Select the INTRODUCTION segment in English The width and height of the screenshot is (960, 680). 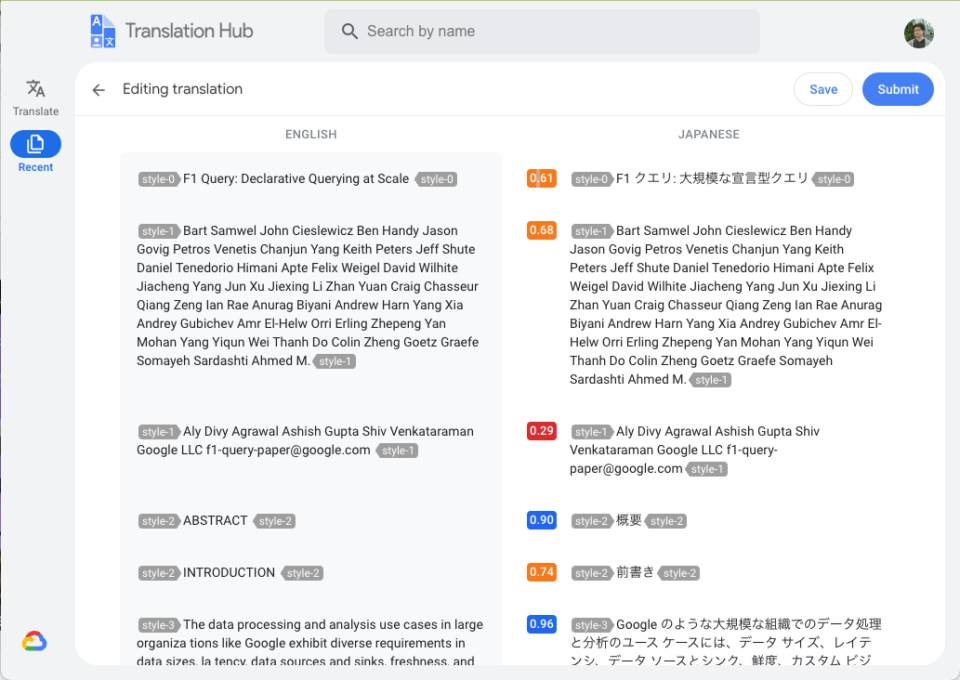click(230, 572)
